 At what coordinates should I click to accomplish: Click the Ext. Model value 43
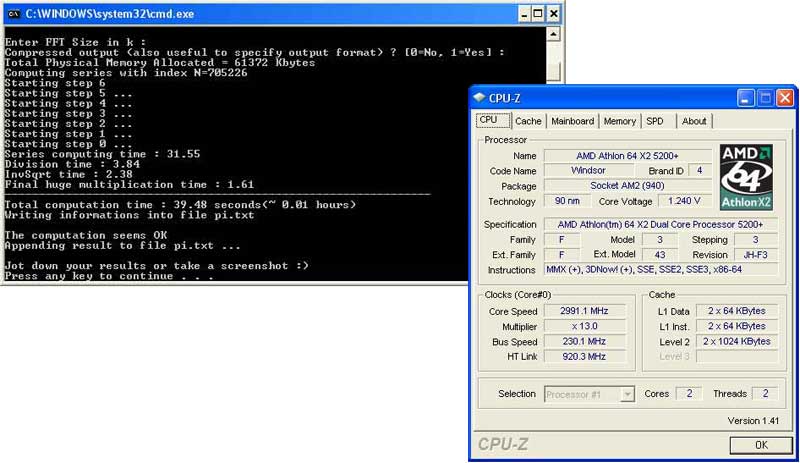click(660, 255)
